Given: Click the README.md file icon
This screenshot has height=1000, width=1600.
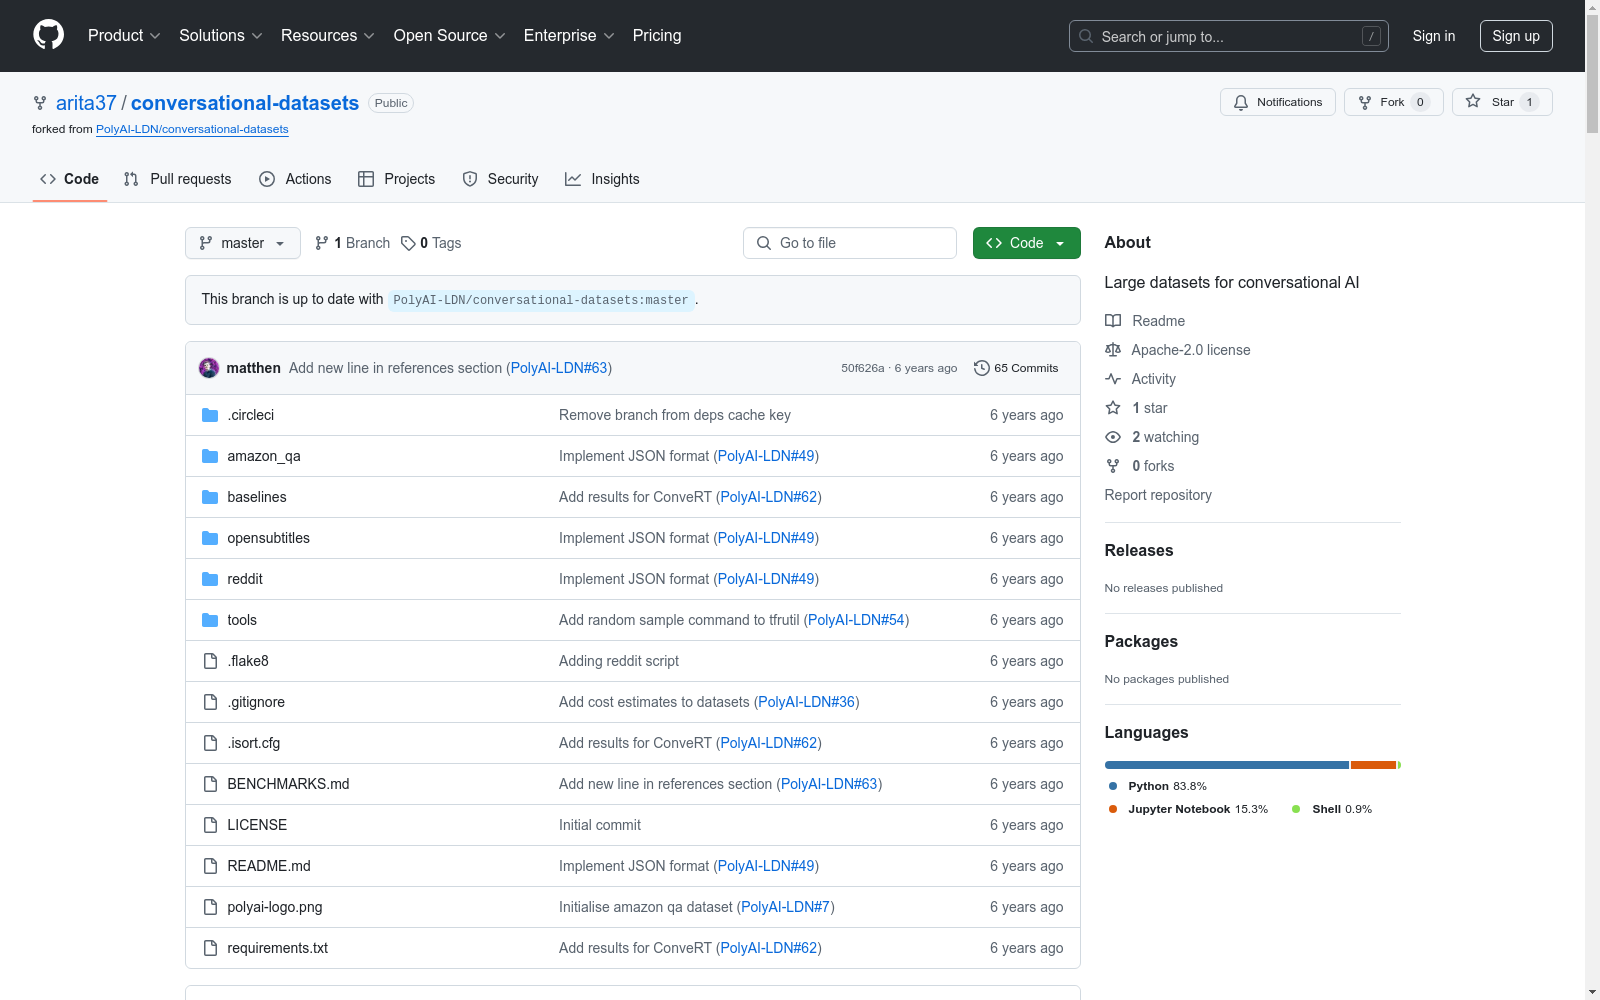Looking at the screenshot, I should tap(210, 866).
